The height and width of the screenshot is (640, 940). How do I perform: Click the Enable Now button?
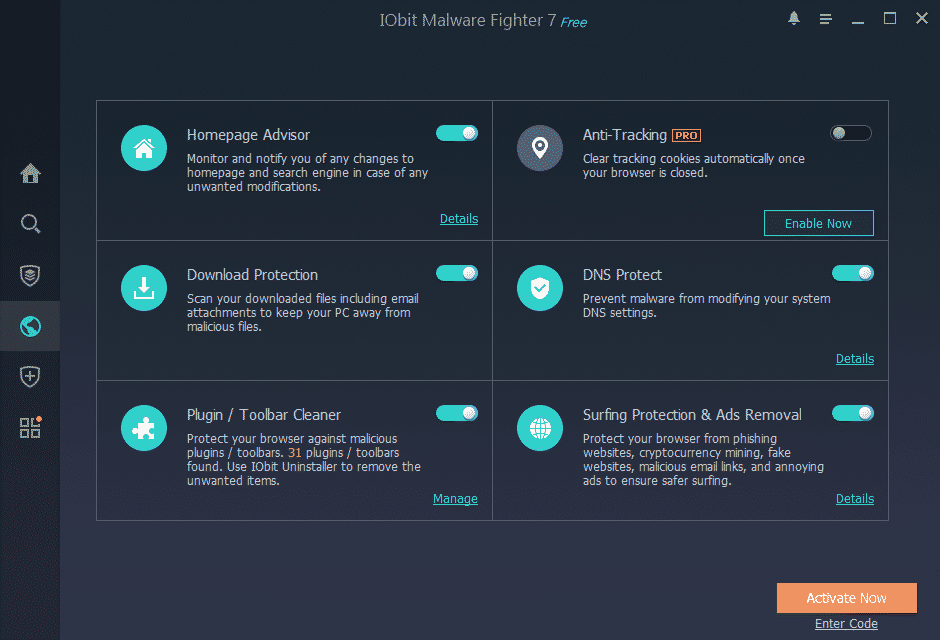pos(818,223)
